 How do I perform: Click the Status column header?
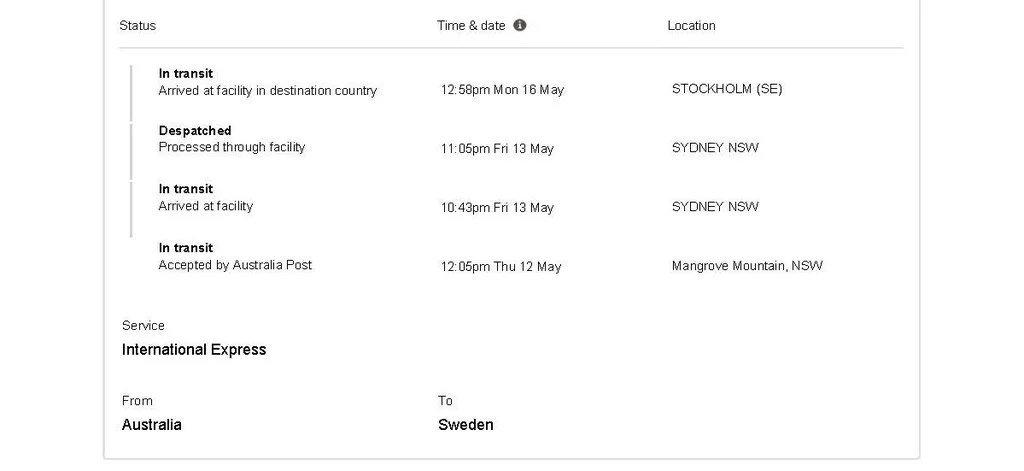coord(138,26)
